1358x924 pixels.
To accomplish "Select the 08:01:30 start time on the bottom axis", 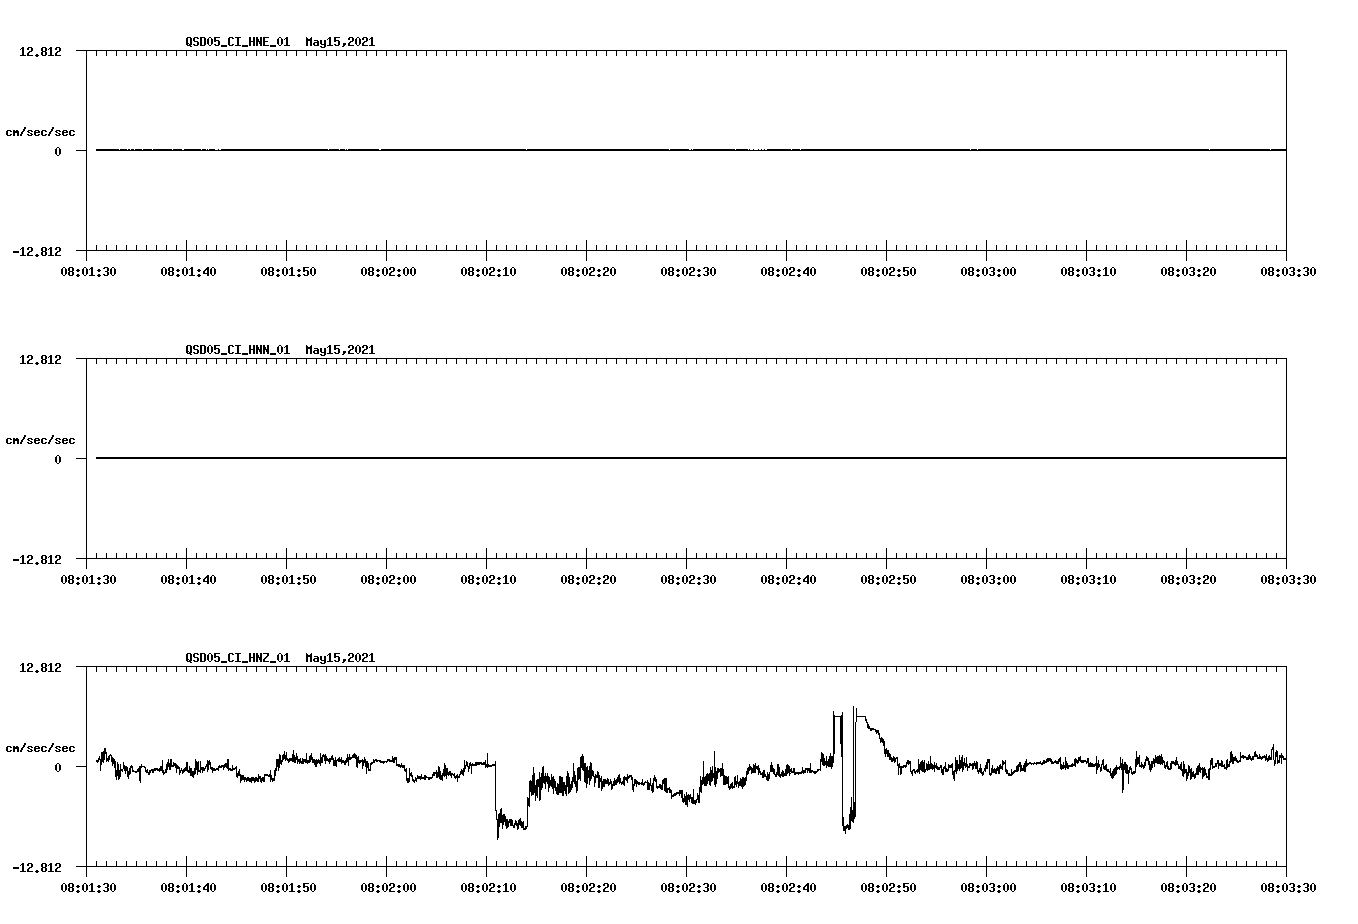I will 89,886.
